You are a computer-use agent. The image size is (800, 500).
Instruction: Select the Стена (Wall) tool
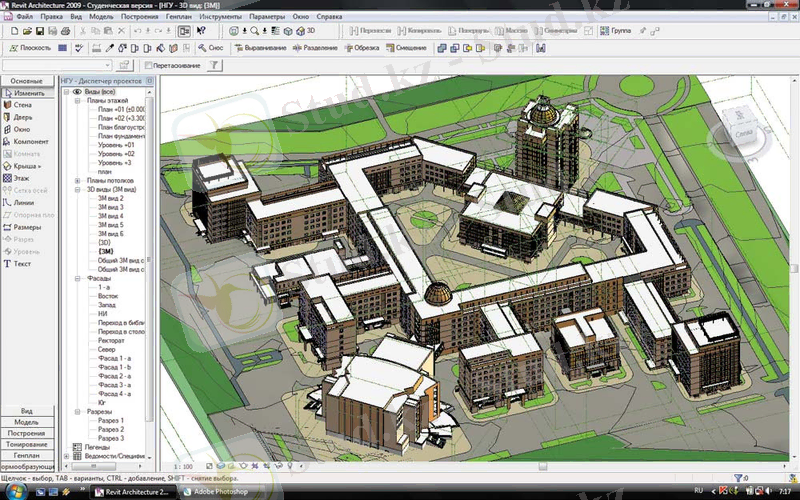coord(22,103)
